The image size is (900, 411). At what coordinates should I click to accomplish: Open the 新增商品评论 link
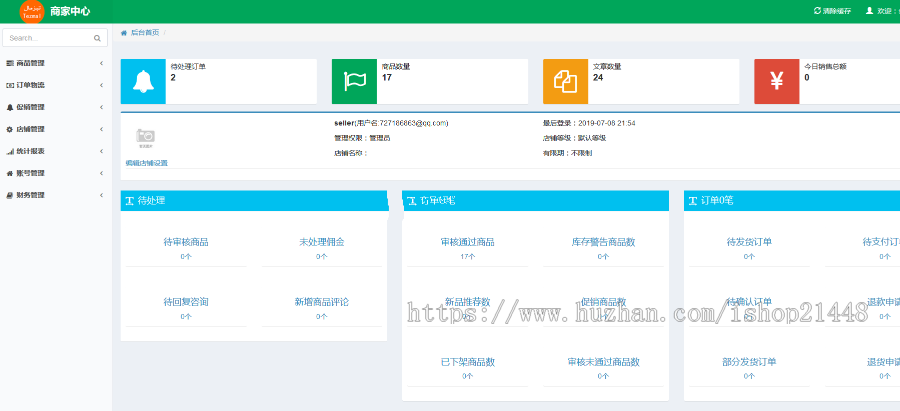321,302
